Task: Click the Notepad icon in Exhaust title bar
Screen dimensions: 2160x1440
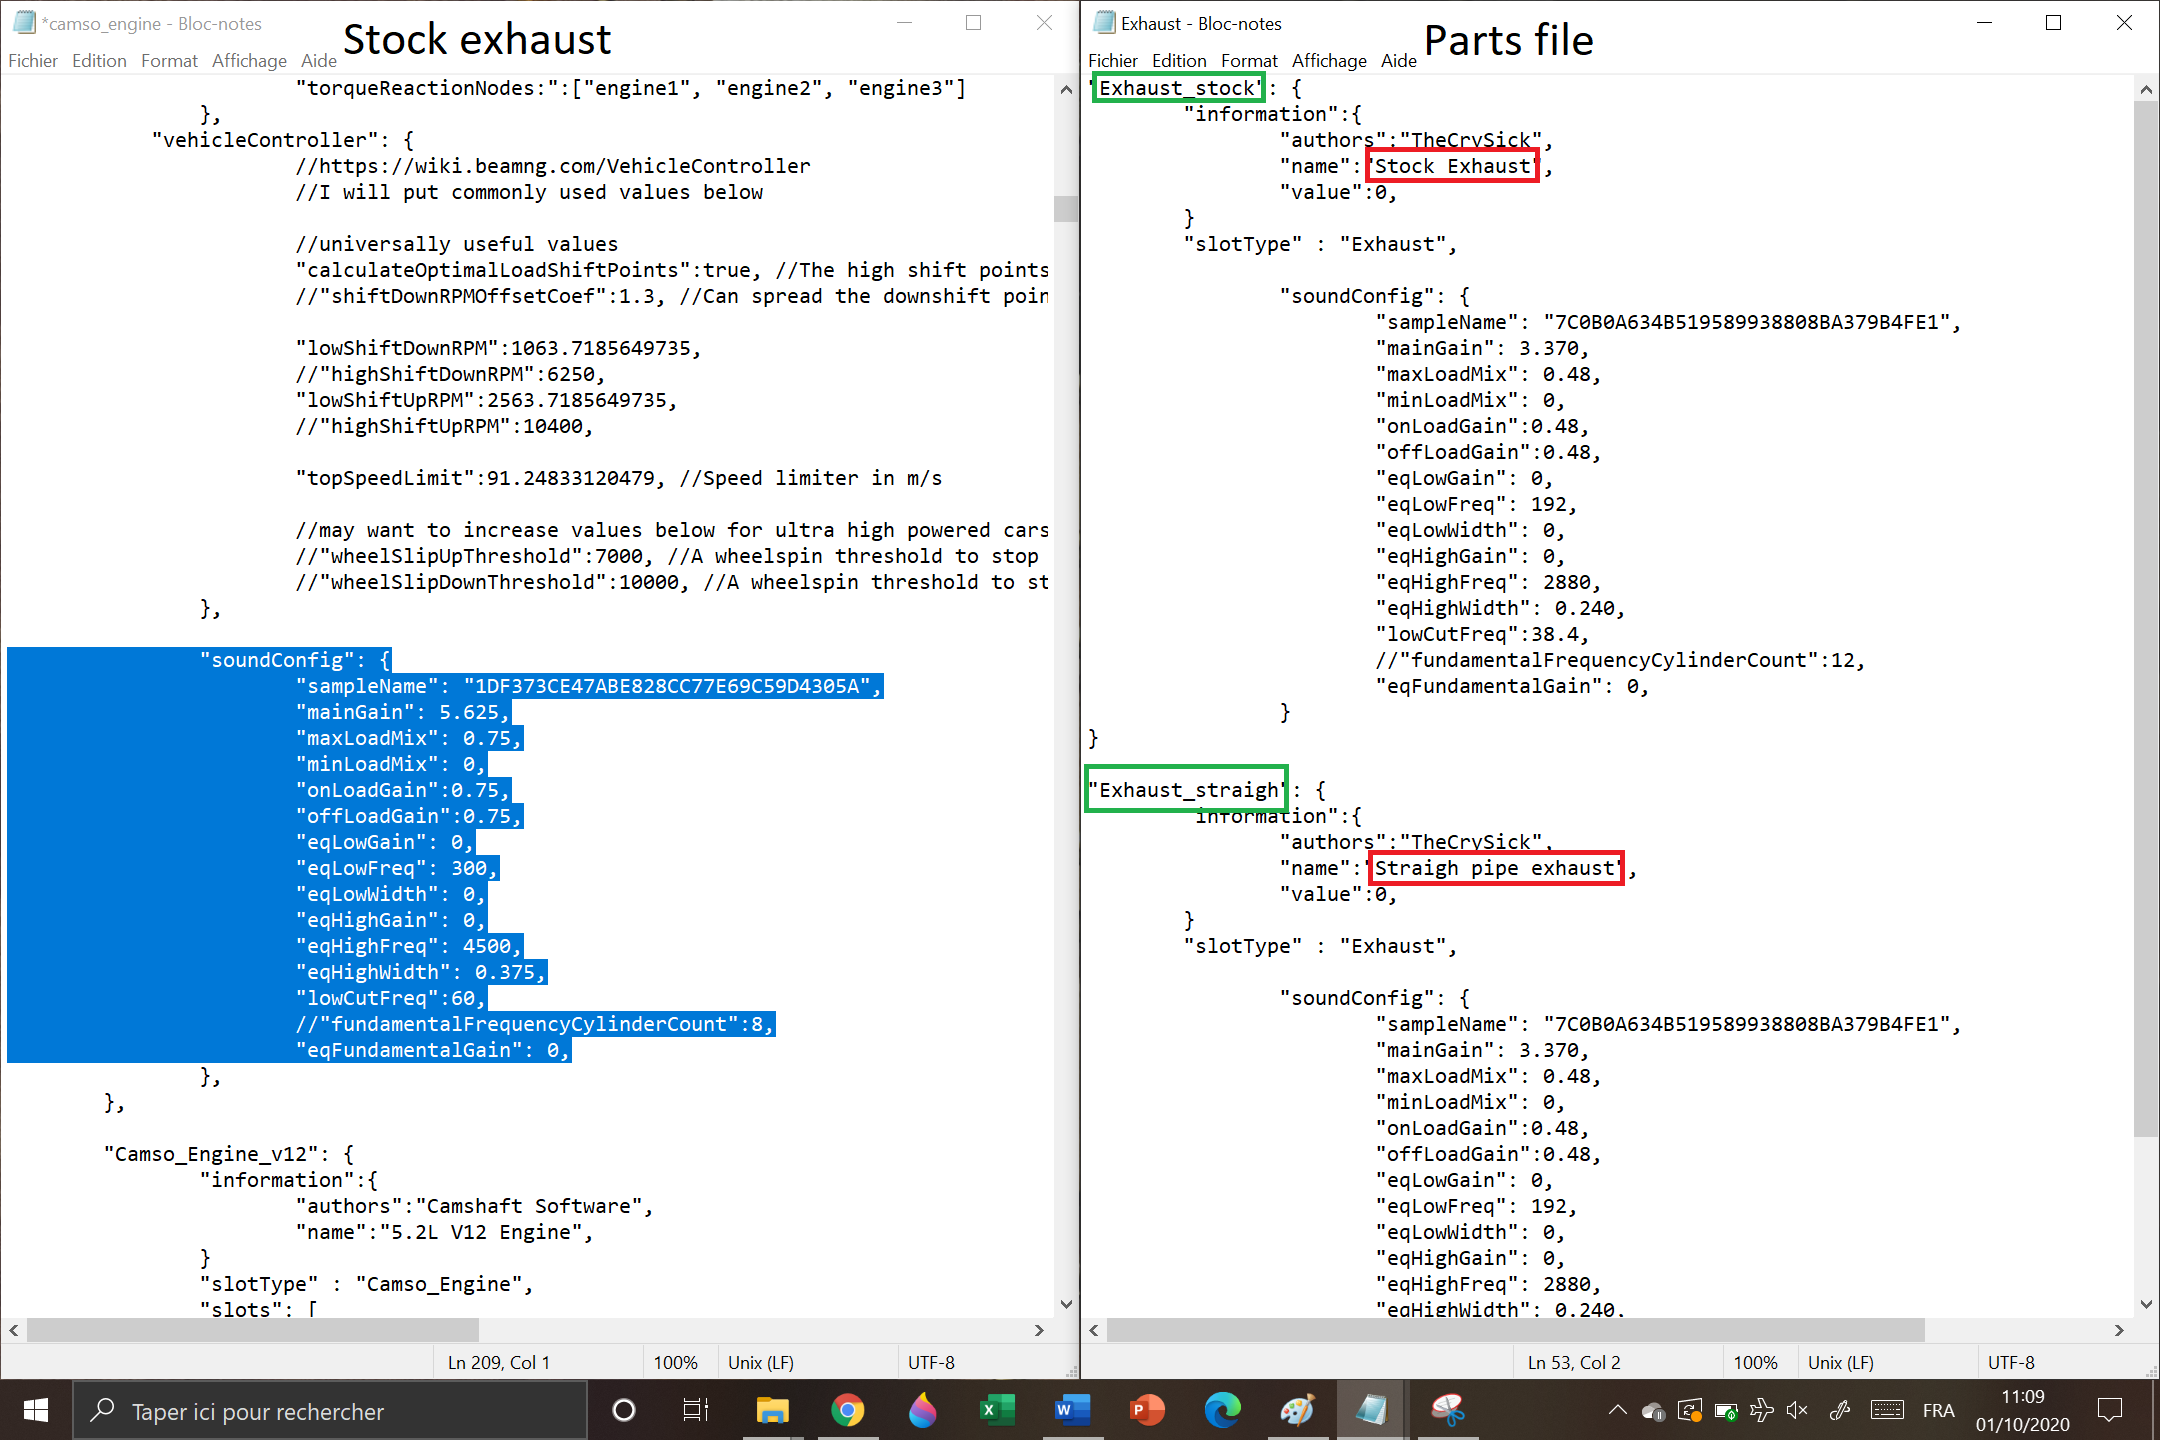Action: 1104,22
